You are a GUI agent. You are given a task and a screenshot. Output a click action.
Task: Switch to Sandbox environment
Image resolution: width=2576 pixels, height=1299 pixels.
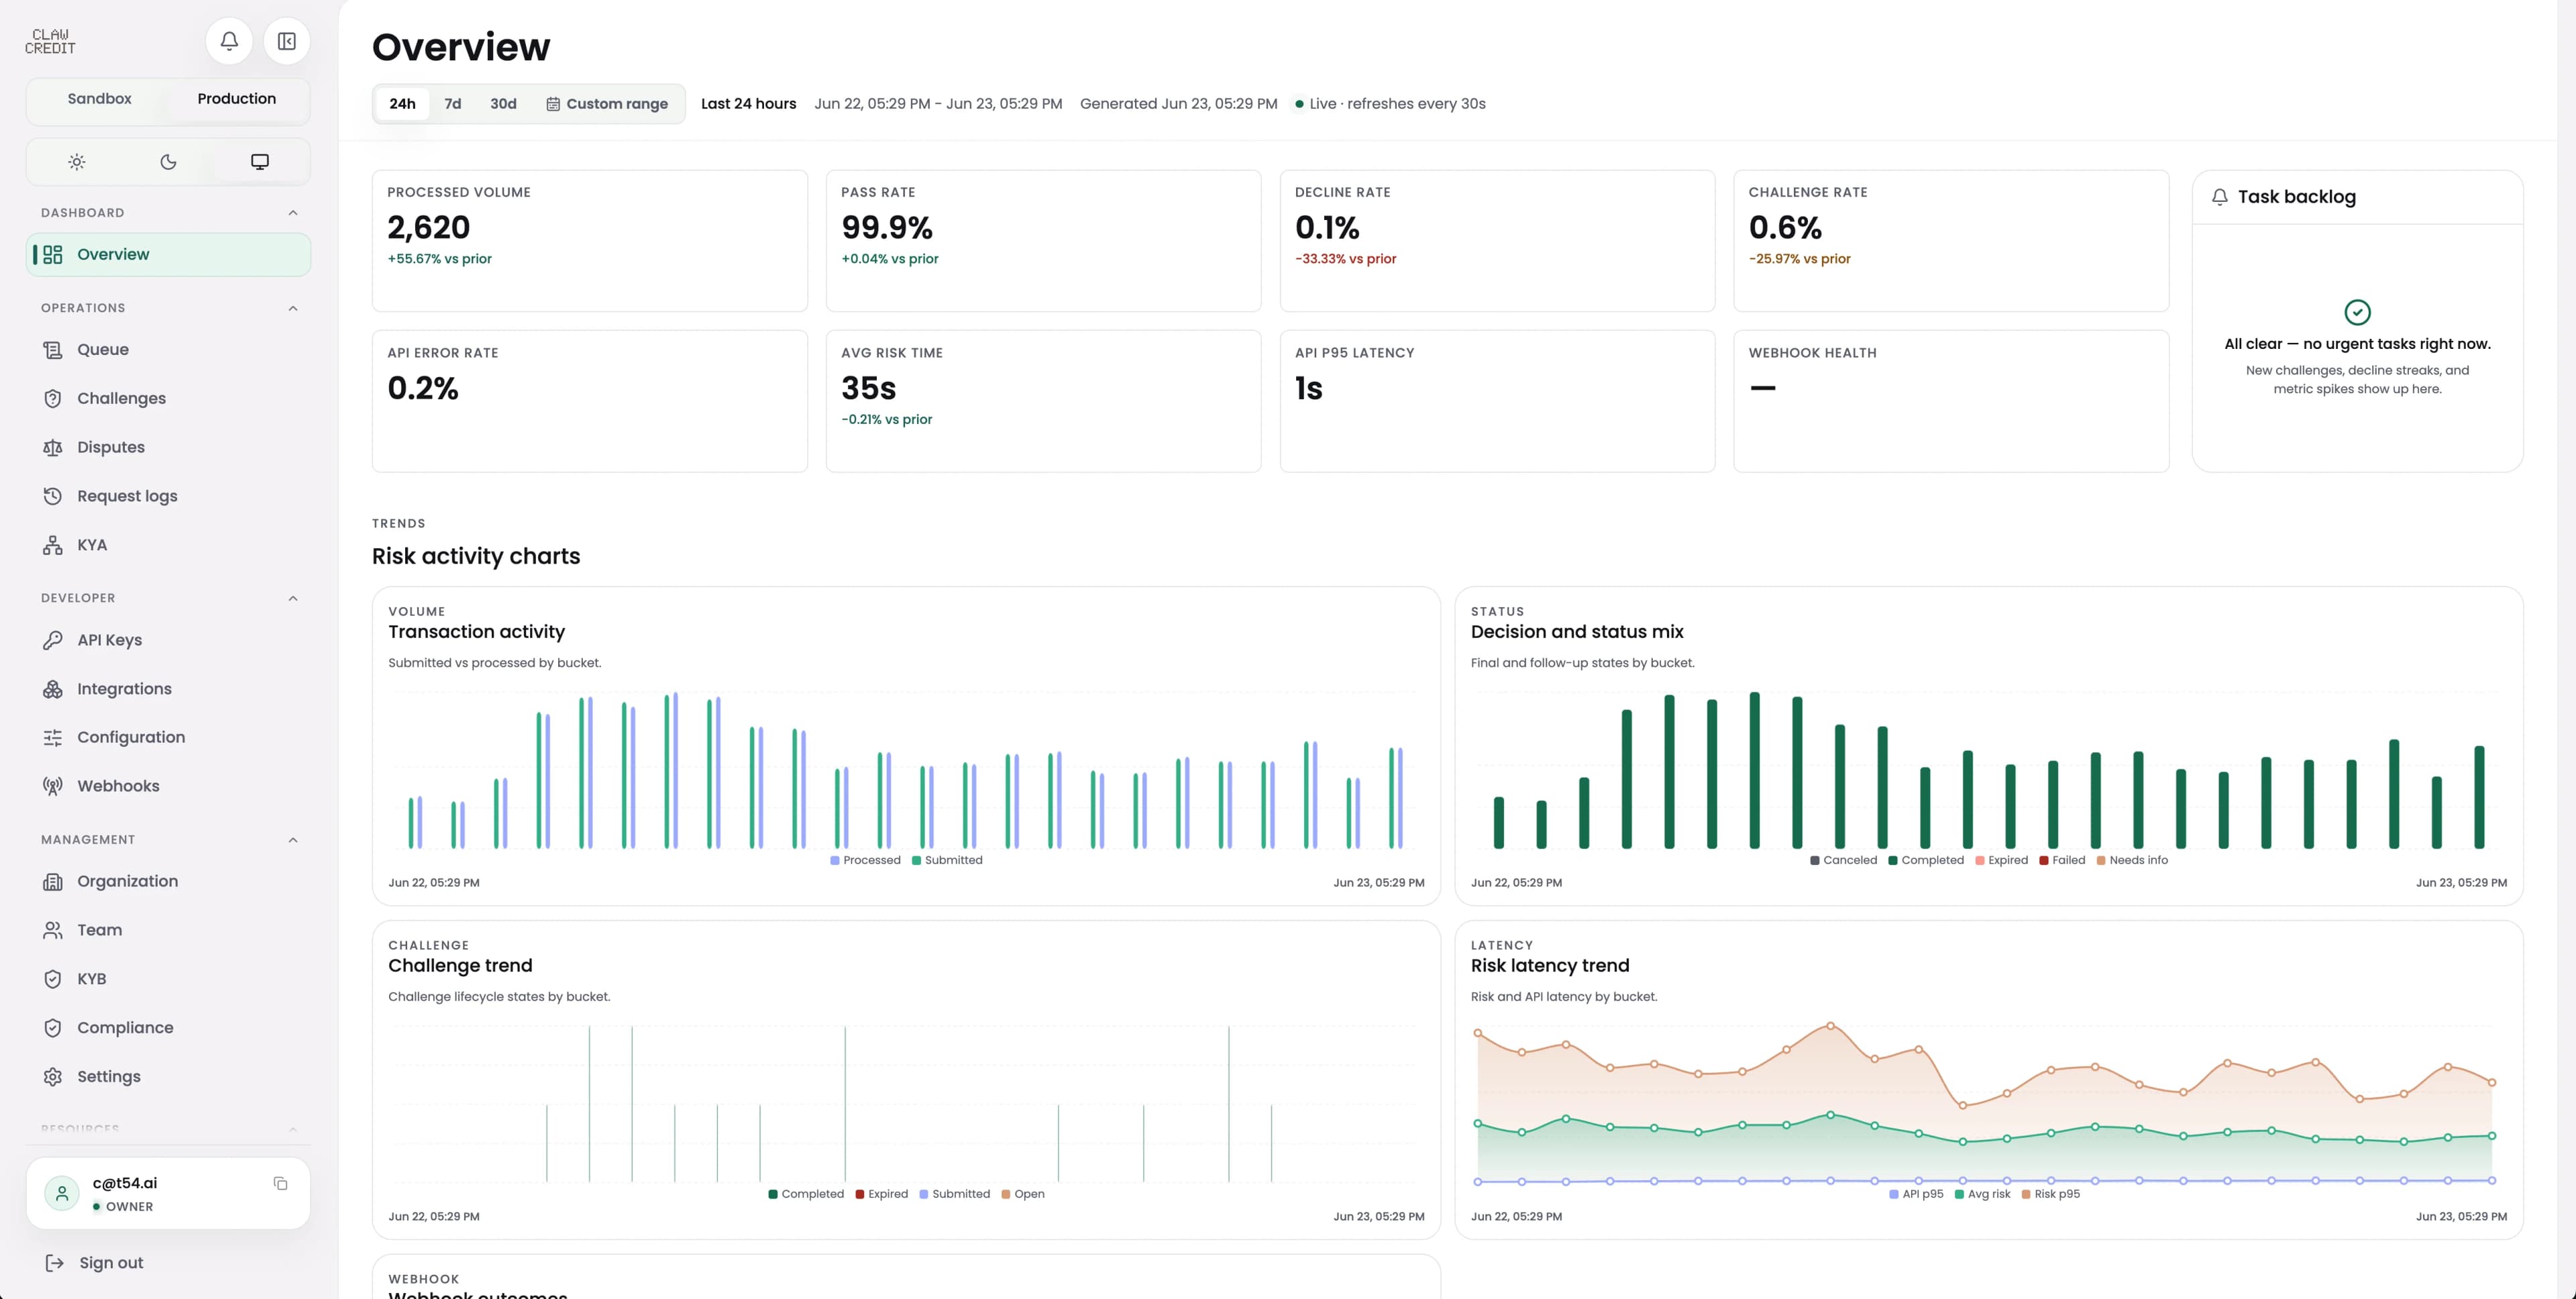pos(99,98)
